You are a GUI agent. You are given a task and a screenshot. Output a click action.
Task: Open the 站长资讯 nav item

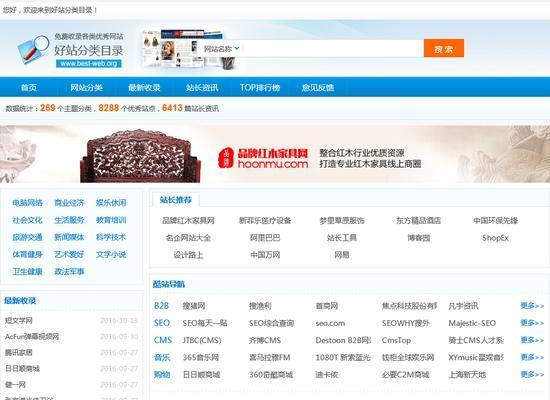202,87
